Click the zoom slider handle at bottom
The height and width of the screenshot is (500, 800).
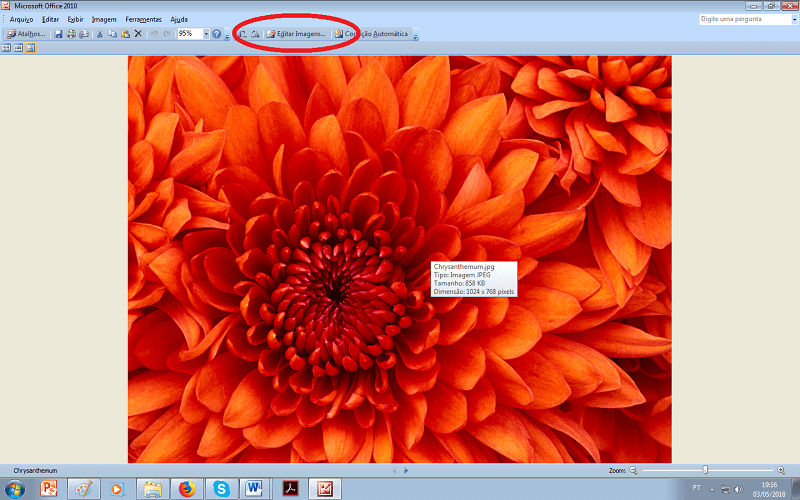[705, 470]
